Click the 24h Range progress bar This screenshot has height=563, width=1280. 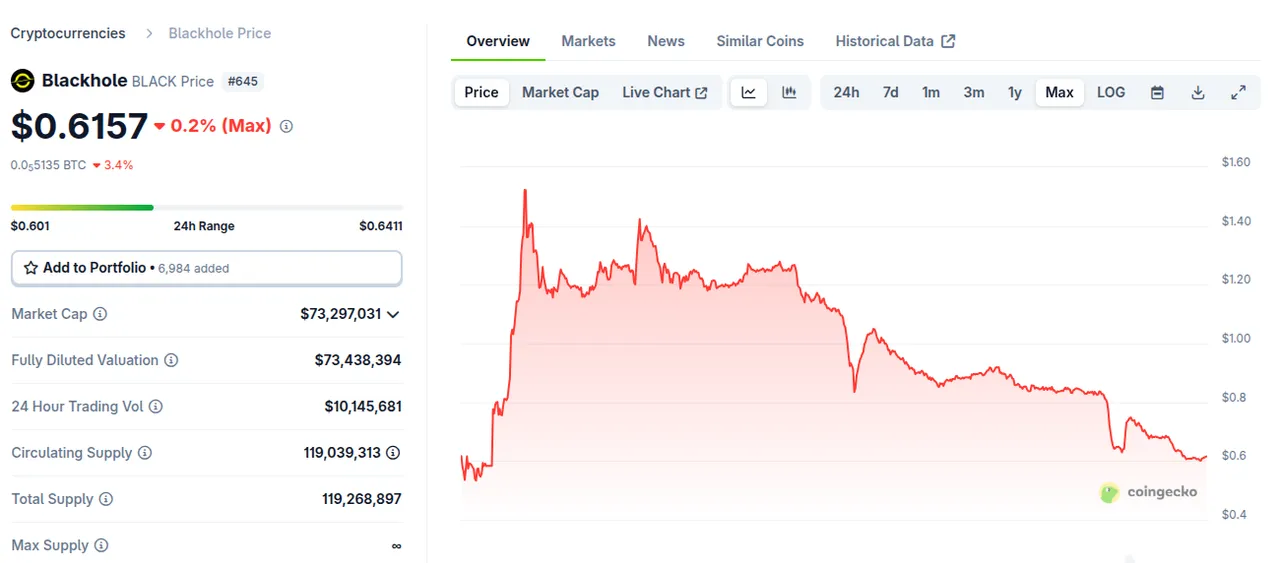[x=206, y=207]
